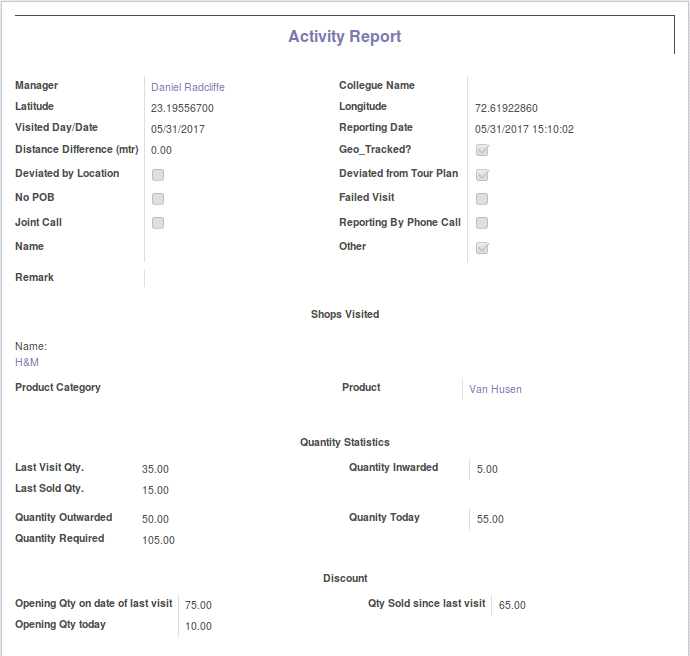
Task: Click the Product Category label
Action: pyautogui.click(x=58, y=387)
